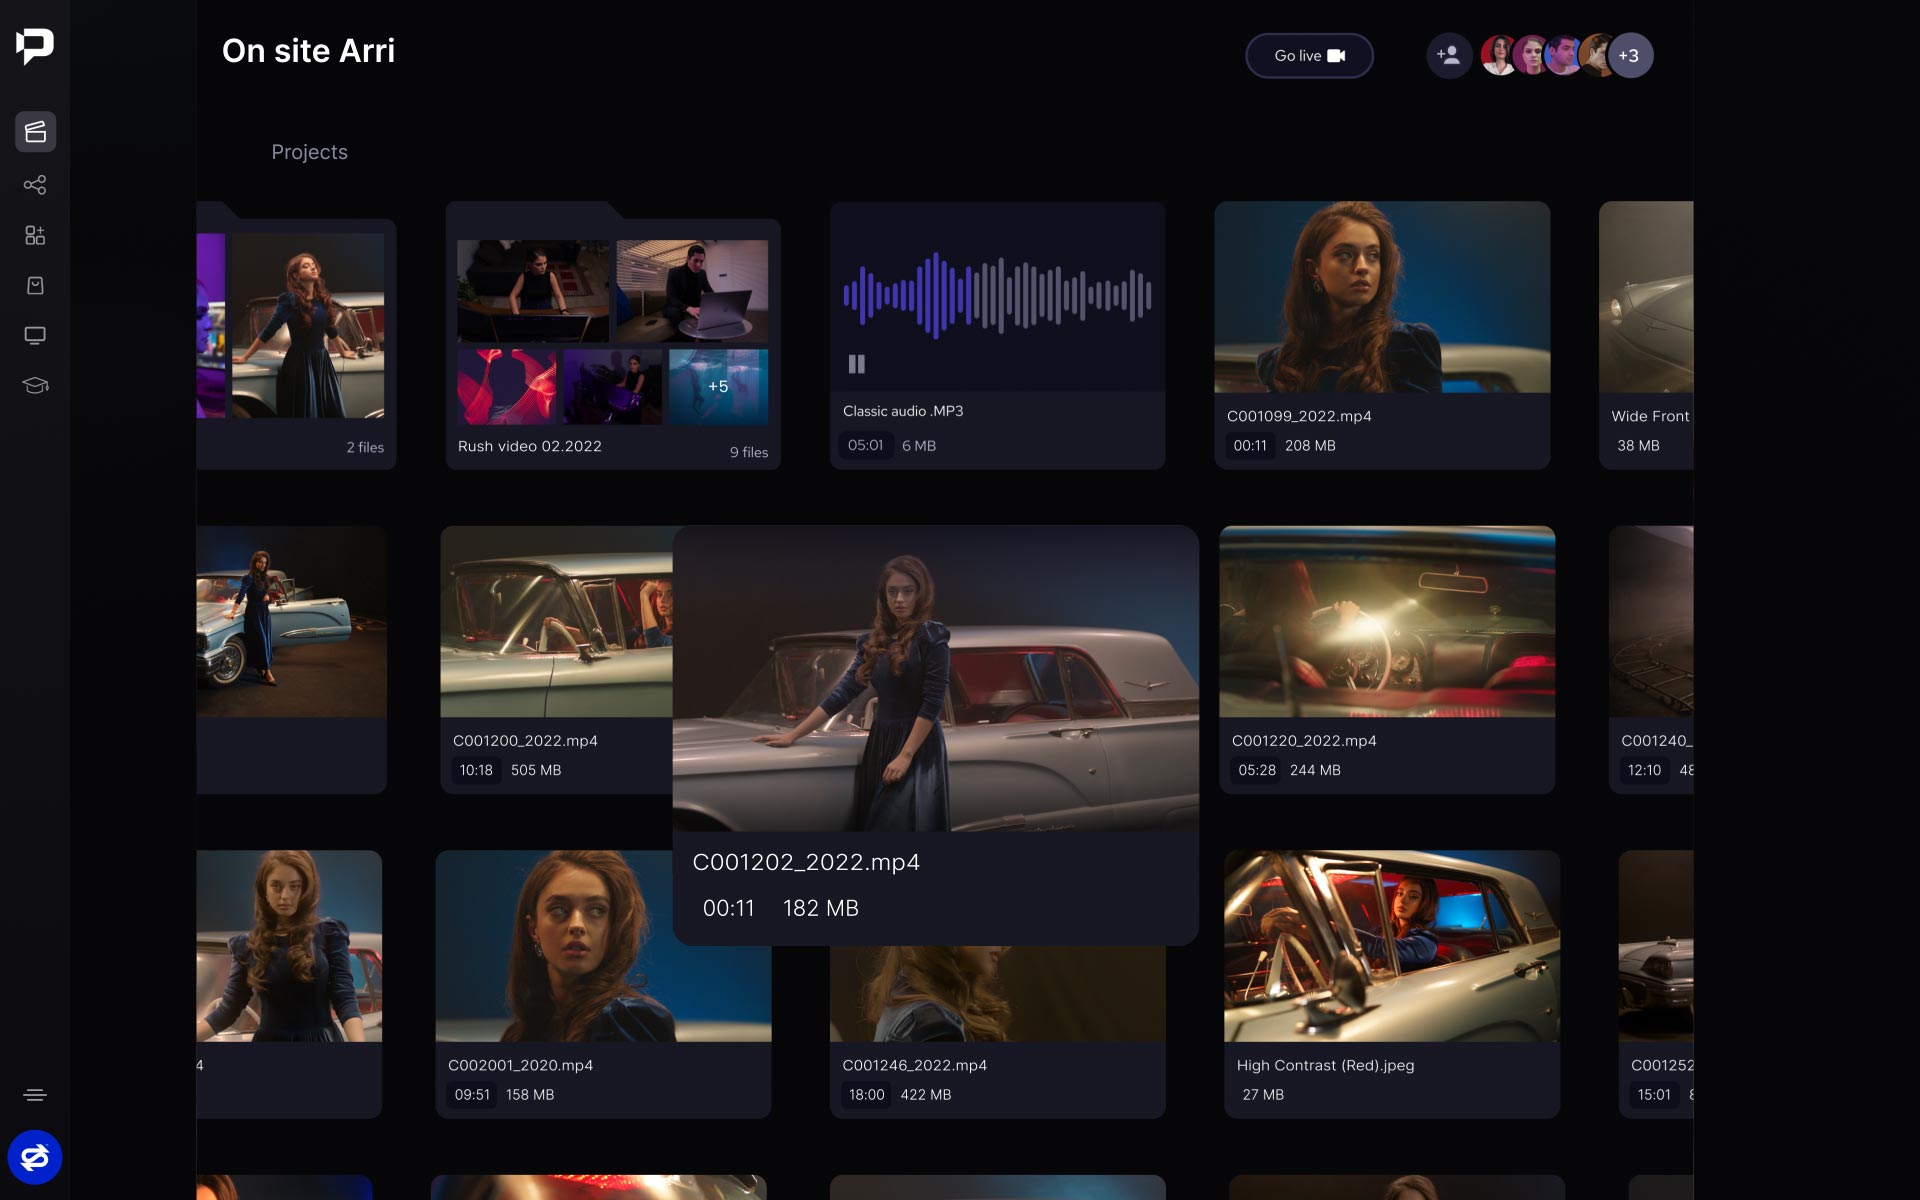Screen dimensions: 1920x1200
Task: Click the Classic audio .MP3 file name
Action: [903, 411]
